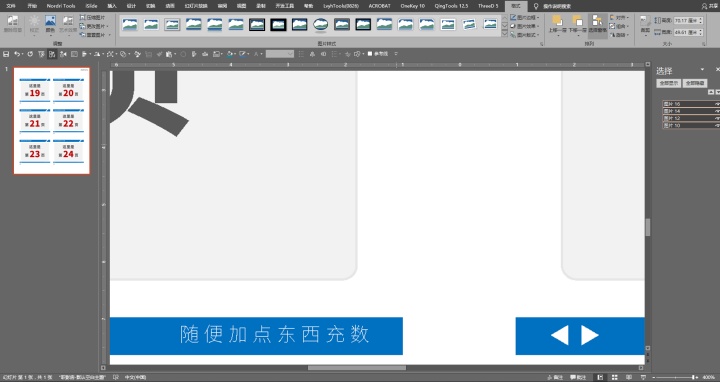The width and height of the screenshot is (720, 382).
Task: Open Picture Border (图片边框) dropdown
Action: pos(525,17)
